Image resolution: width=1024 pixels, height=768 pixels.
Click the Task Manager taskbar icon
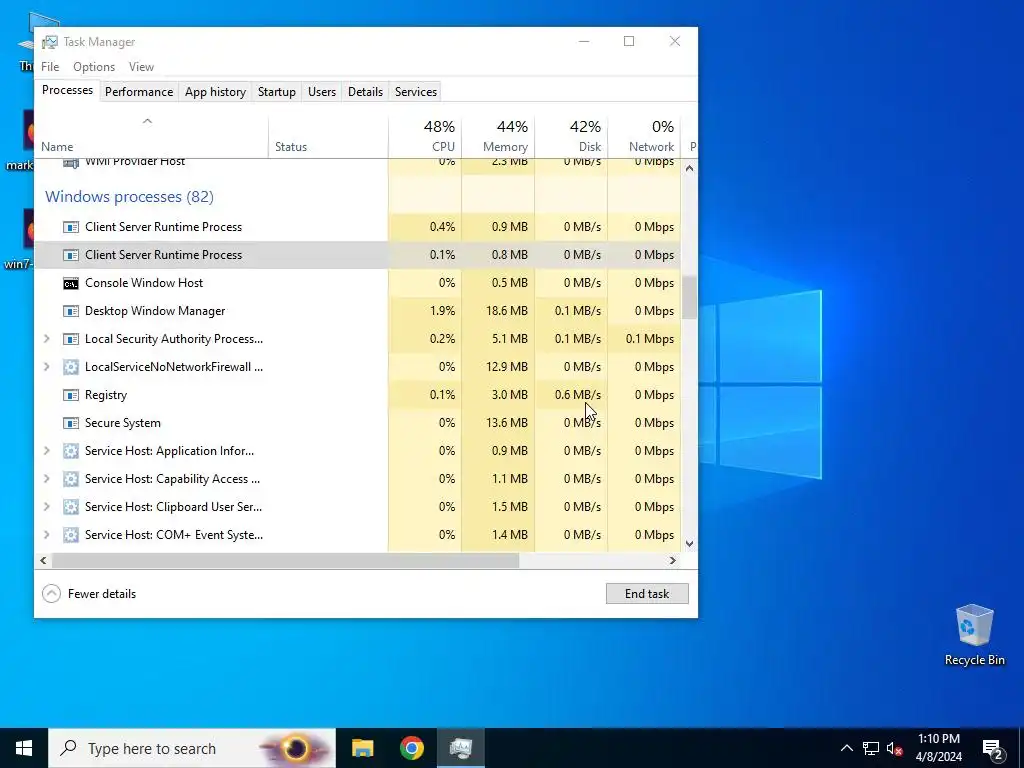click(461, 748)
